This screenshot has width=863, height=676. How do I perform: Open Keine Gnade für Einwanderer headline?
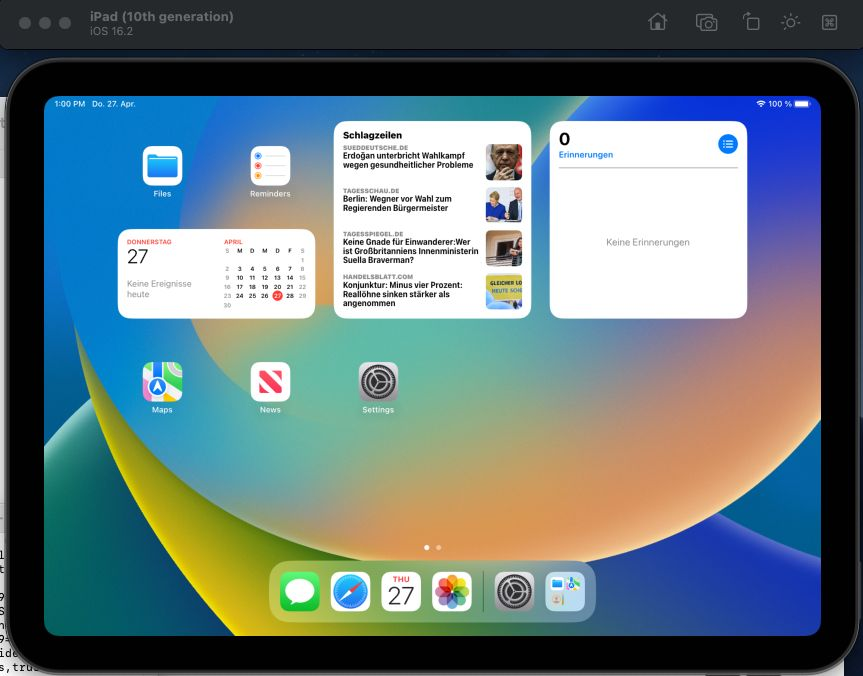tap(410, 250)
